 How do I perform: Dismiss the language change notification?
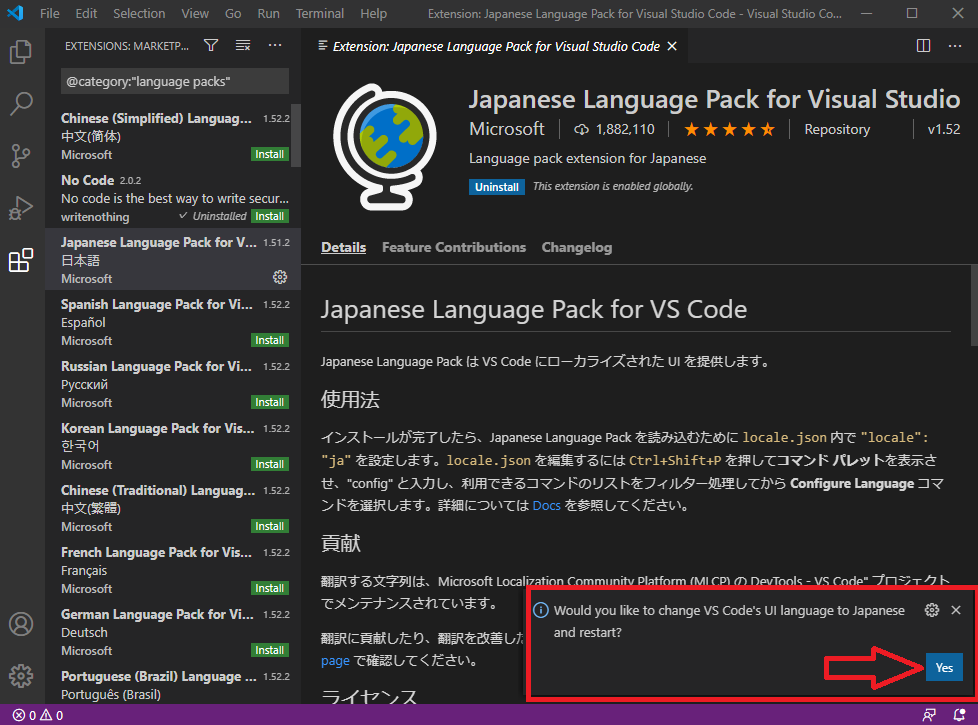tap(956, 610)
